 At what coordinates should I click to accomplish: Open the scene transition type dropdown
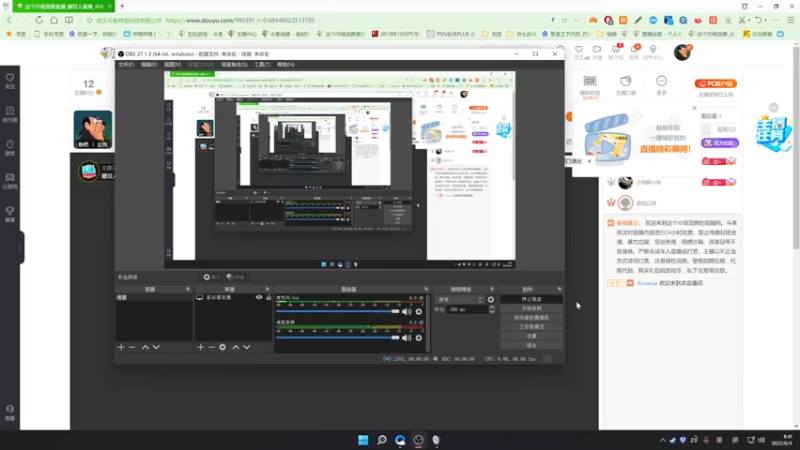click(x=459, y=299)
